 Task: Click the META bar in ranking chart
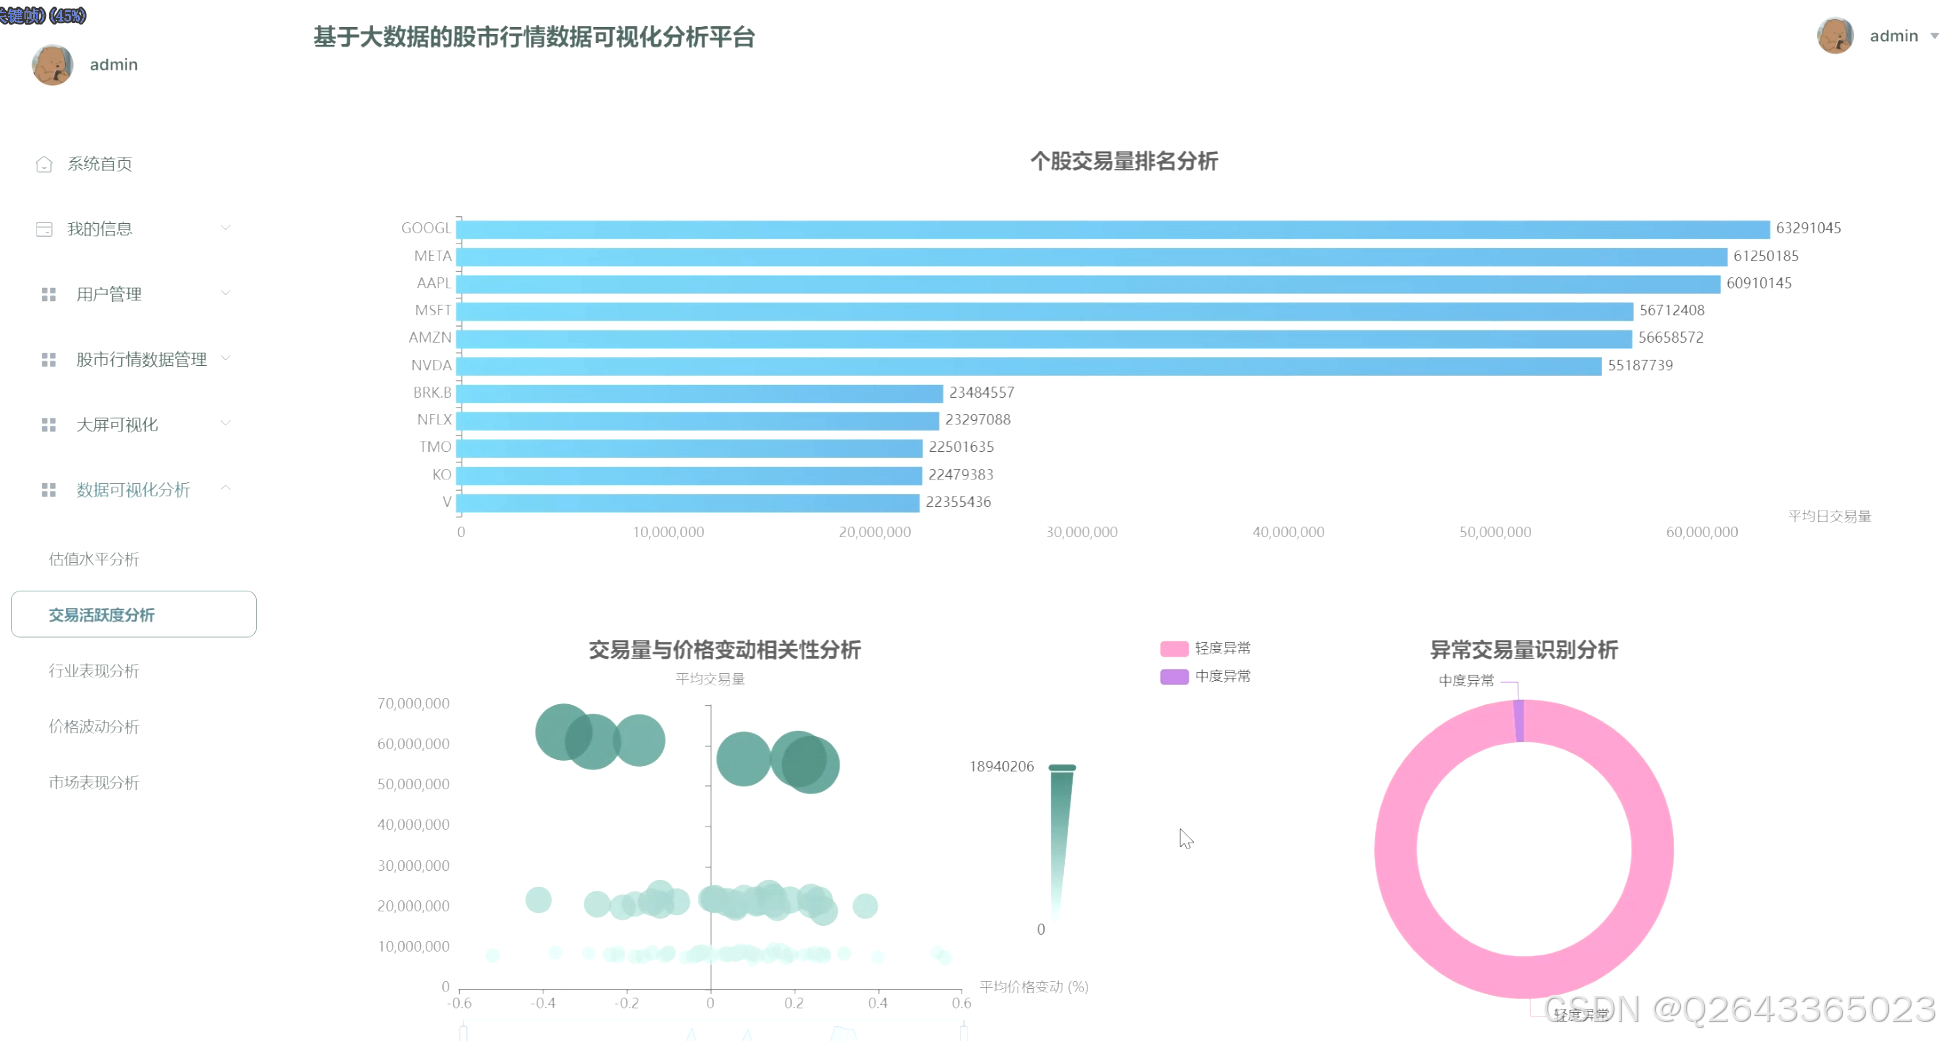pyautogui.click(x=1092, y=257)
